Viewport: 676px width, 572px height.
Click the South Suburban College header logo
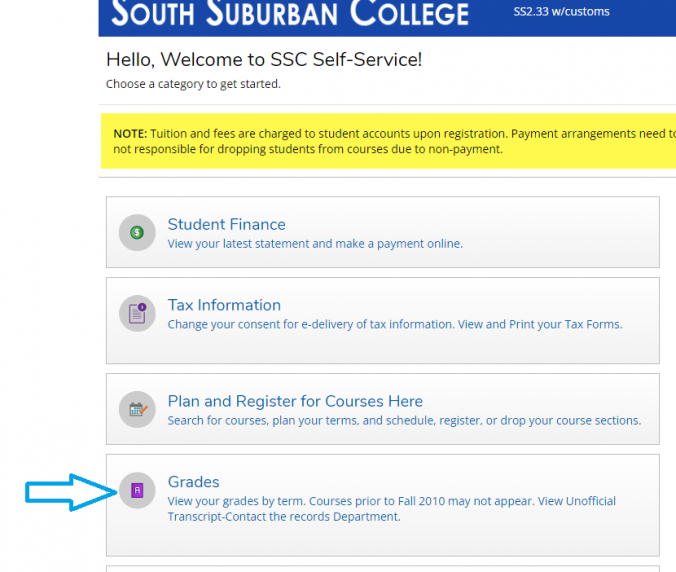pos(289,14)
